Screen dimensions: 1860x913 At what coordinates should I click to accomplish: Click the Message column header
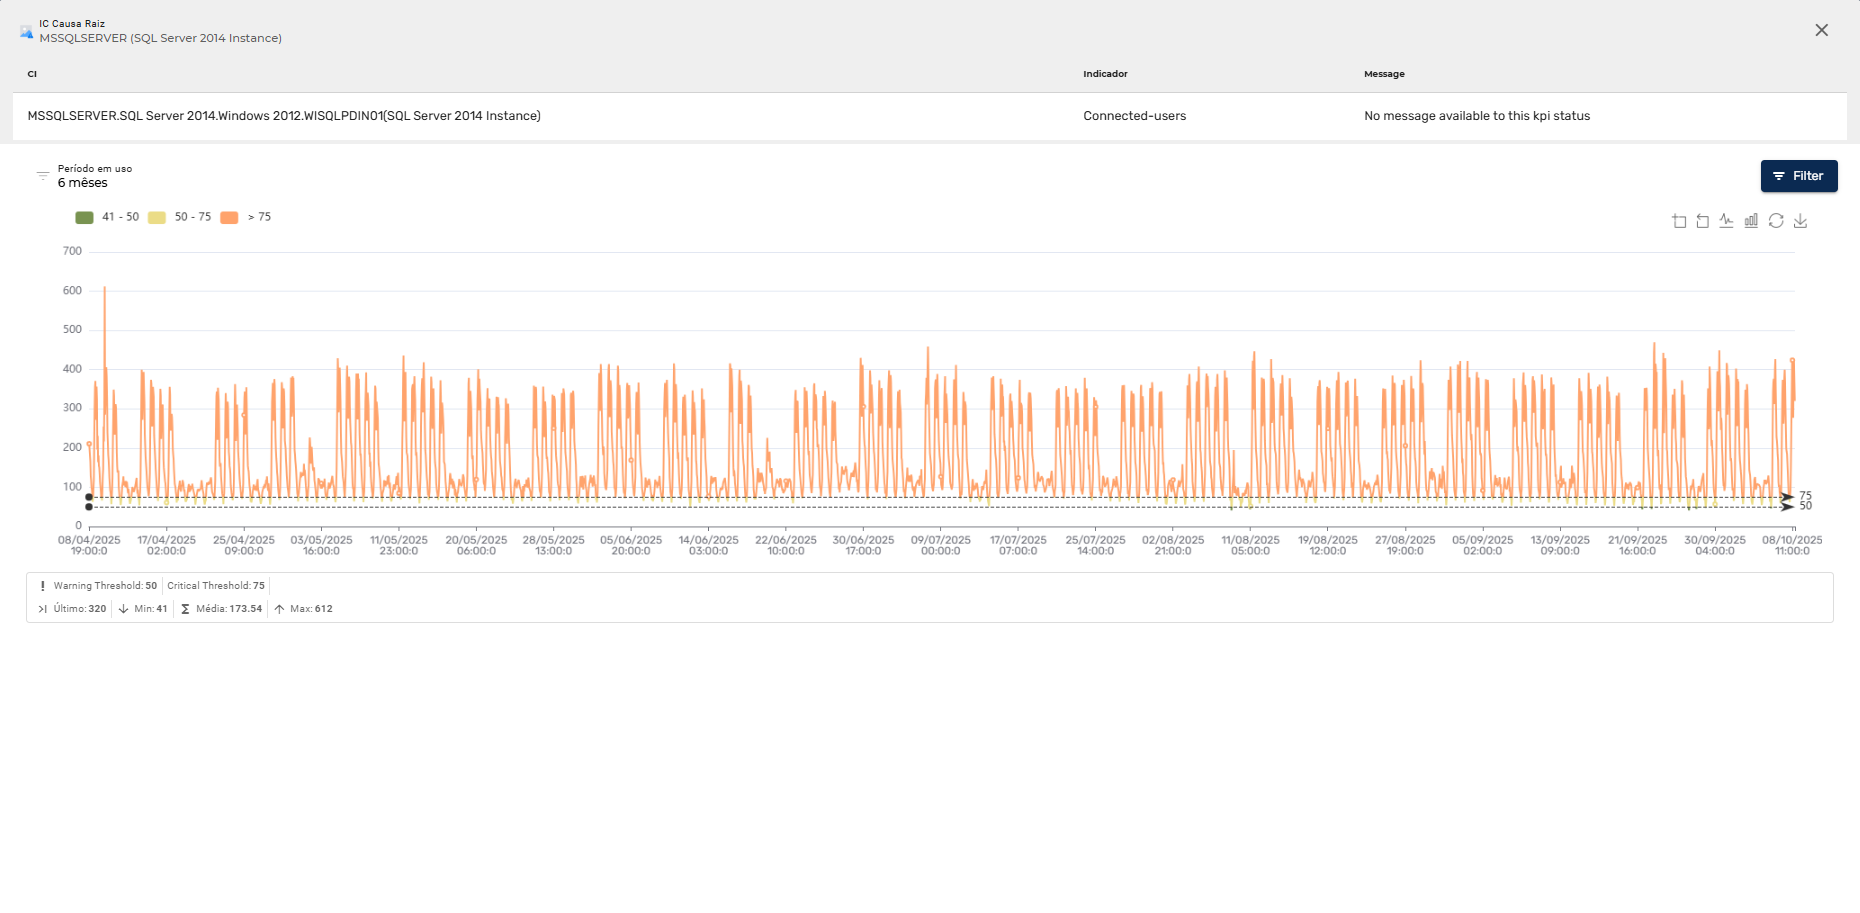[x=1384, y=74]
